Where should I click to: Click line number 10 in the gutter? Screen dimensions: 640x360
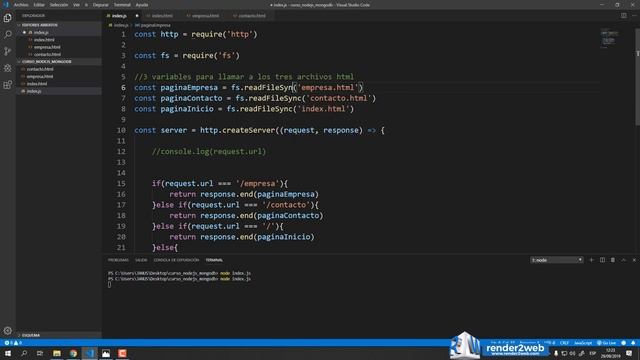(x=121, y=130)
